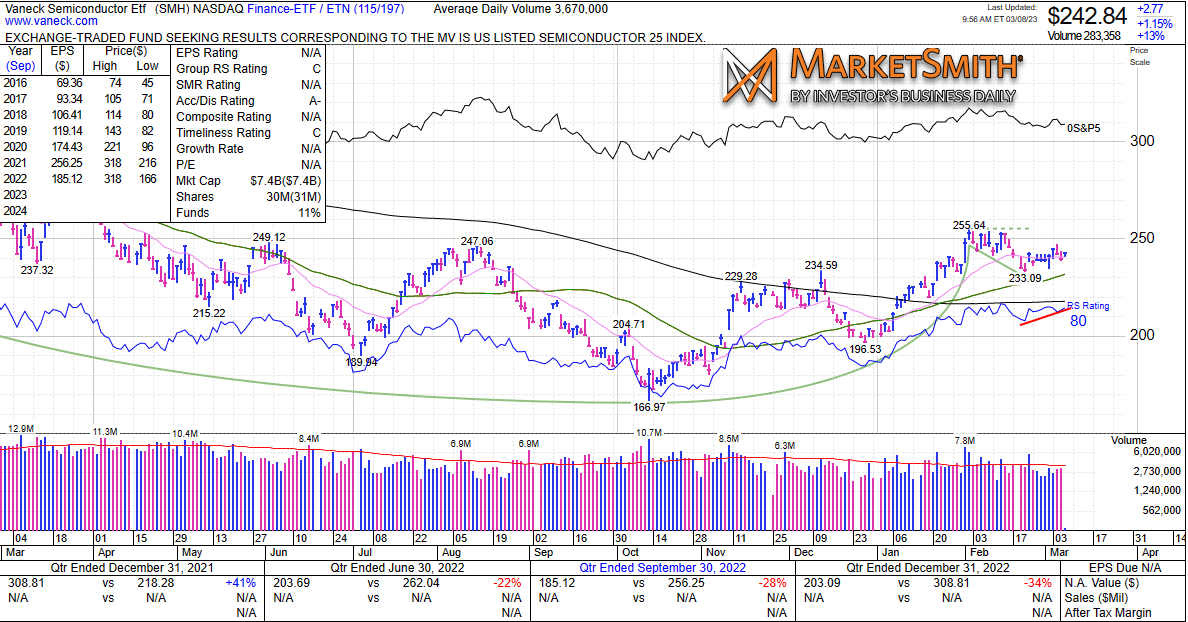Click the 562,000 volume scale value
1188x622 pixels.
click(1161, 510)
